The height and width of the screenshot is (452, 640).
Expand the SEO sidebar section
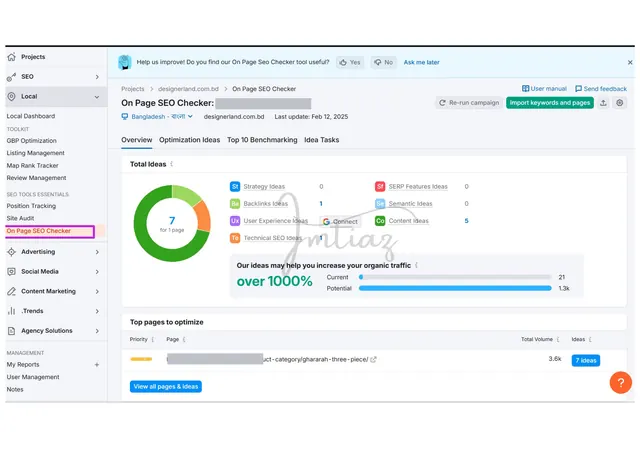pos(97,77)
